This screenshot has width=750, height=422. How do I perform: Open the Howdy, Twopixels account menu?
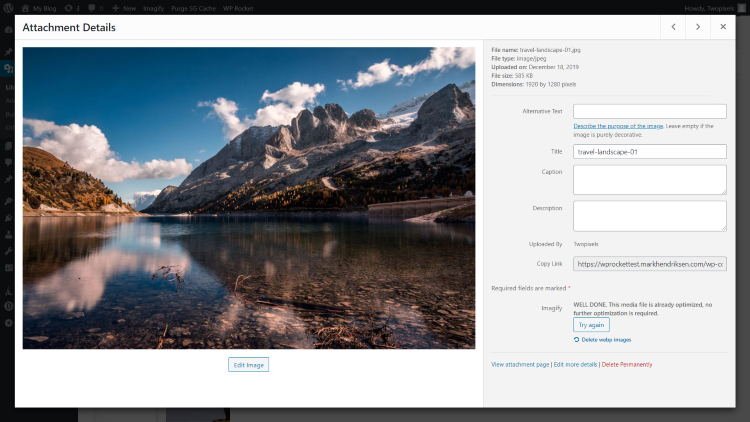pos(715,8)
